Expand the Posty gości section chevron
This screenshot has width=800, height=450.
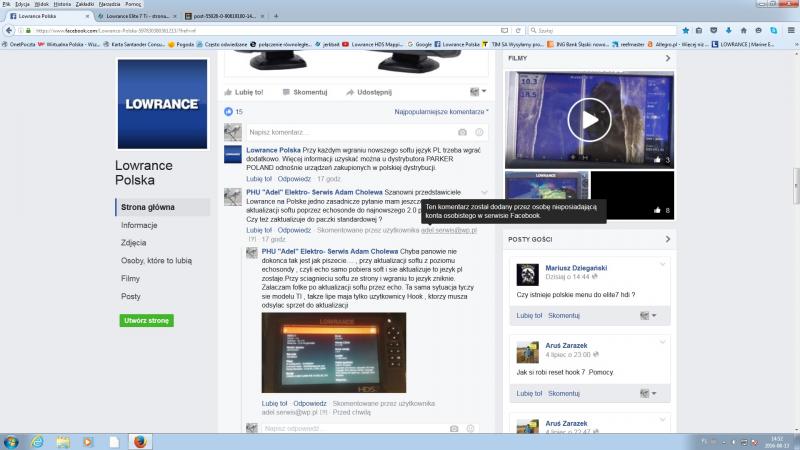click(x=667, y=240)
